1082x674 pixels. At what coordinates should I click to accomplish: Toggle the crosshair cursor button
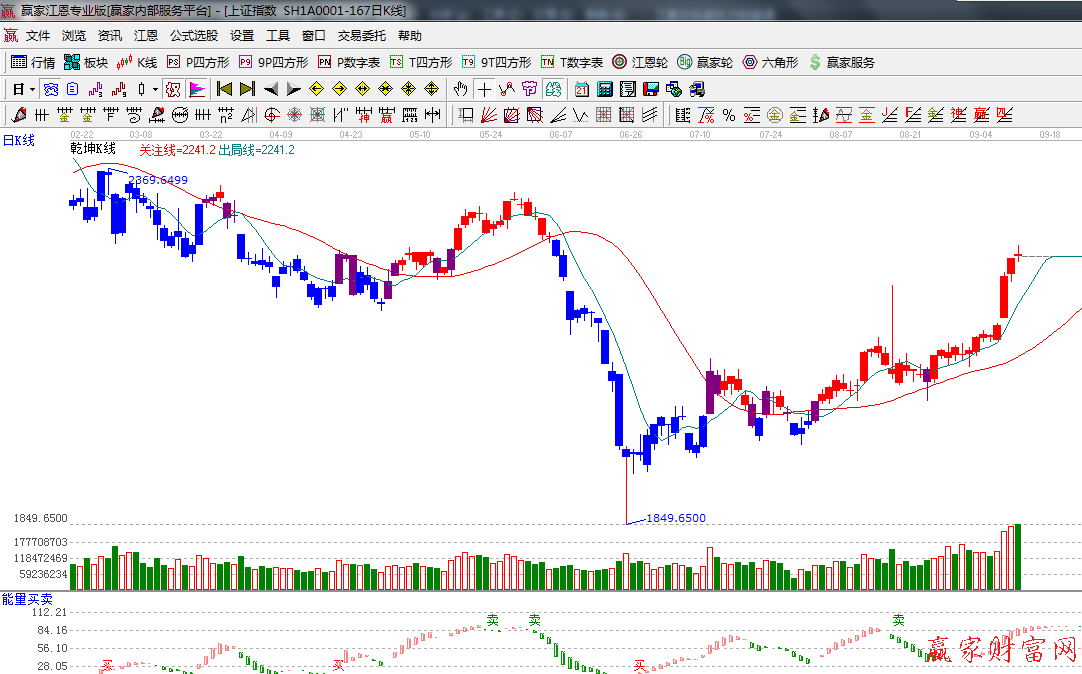coord(484,89)
